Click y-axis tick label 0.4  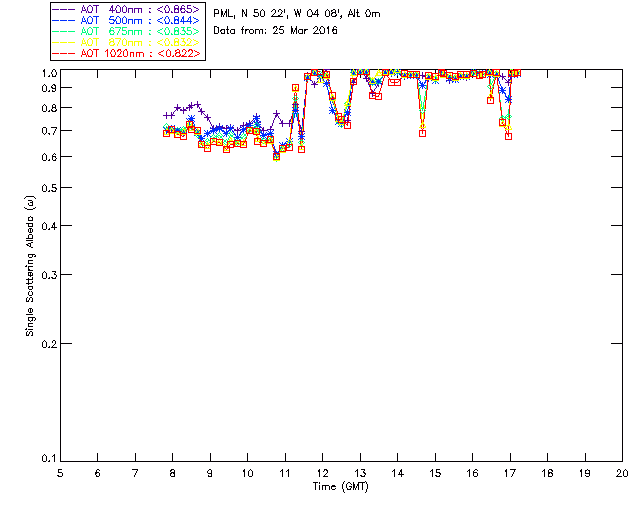[49, 226]
